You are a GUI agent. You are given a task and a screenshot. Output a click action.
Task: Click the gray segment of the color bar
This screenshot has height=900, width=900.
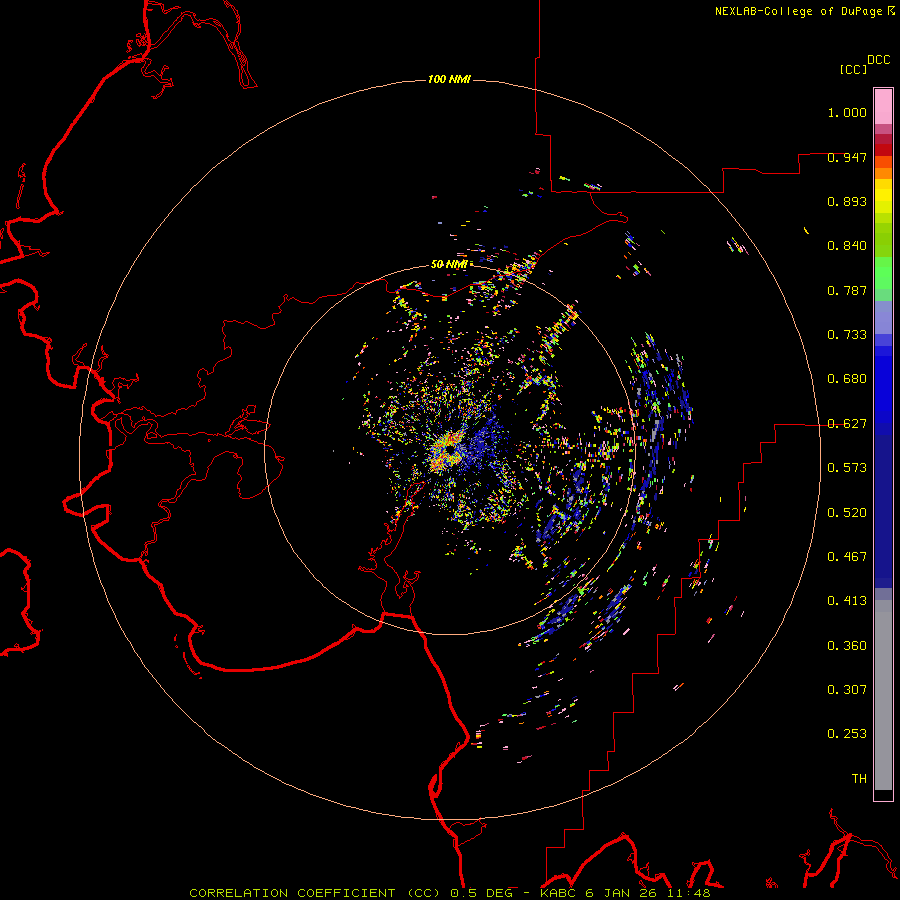pos(883,695)
